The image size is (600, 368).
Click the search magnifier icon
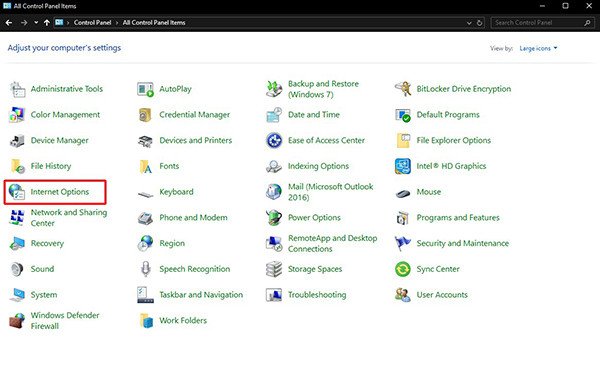pos(587,23)
